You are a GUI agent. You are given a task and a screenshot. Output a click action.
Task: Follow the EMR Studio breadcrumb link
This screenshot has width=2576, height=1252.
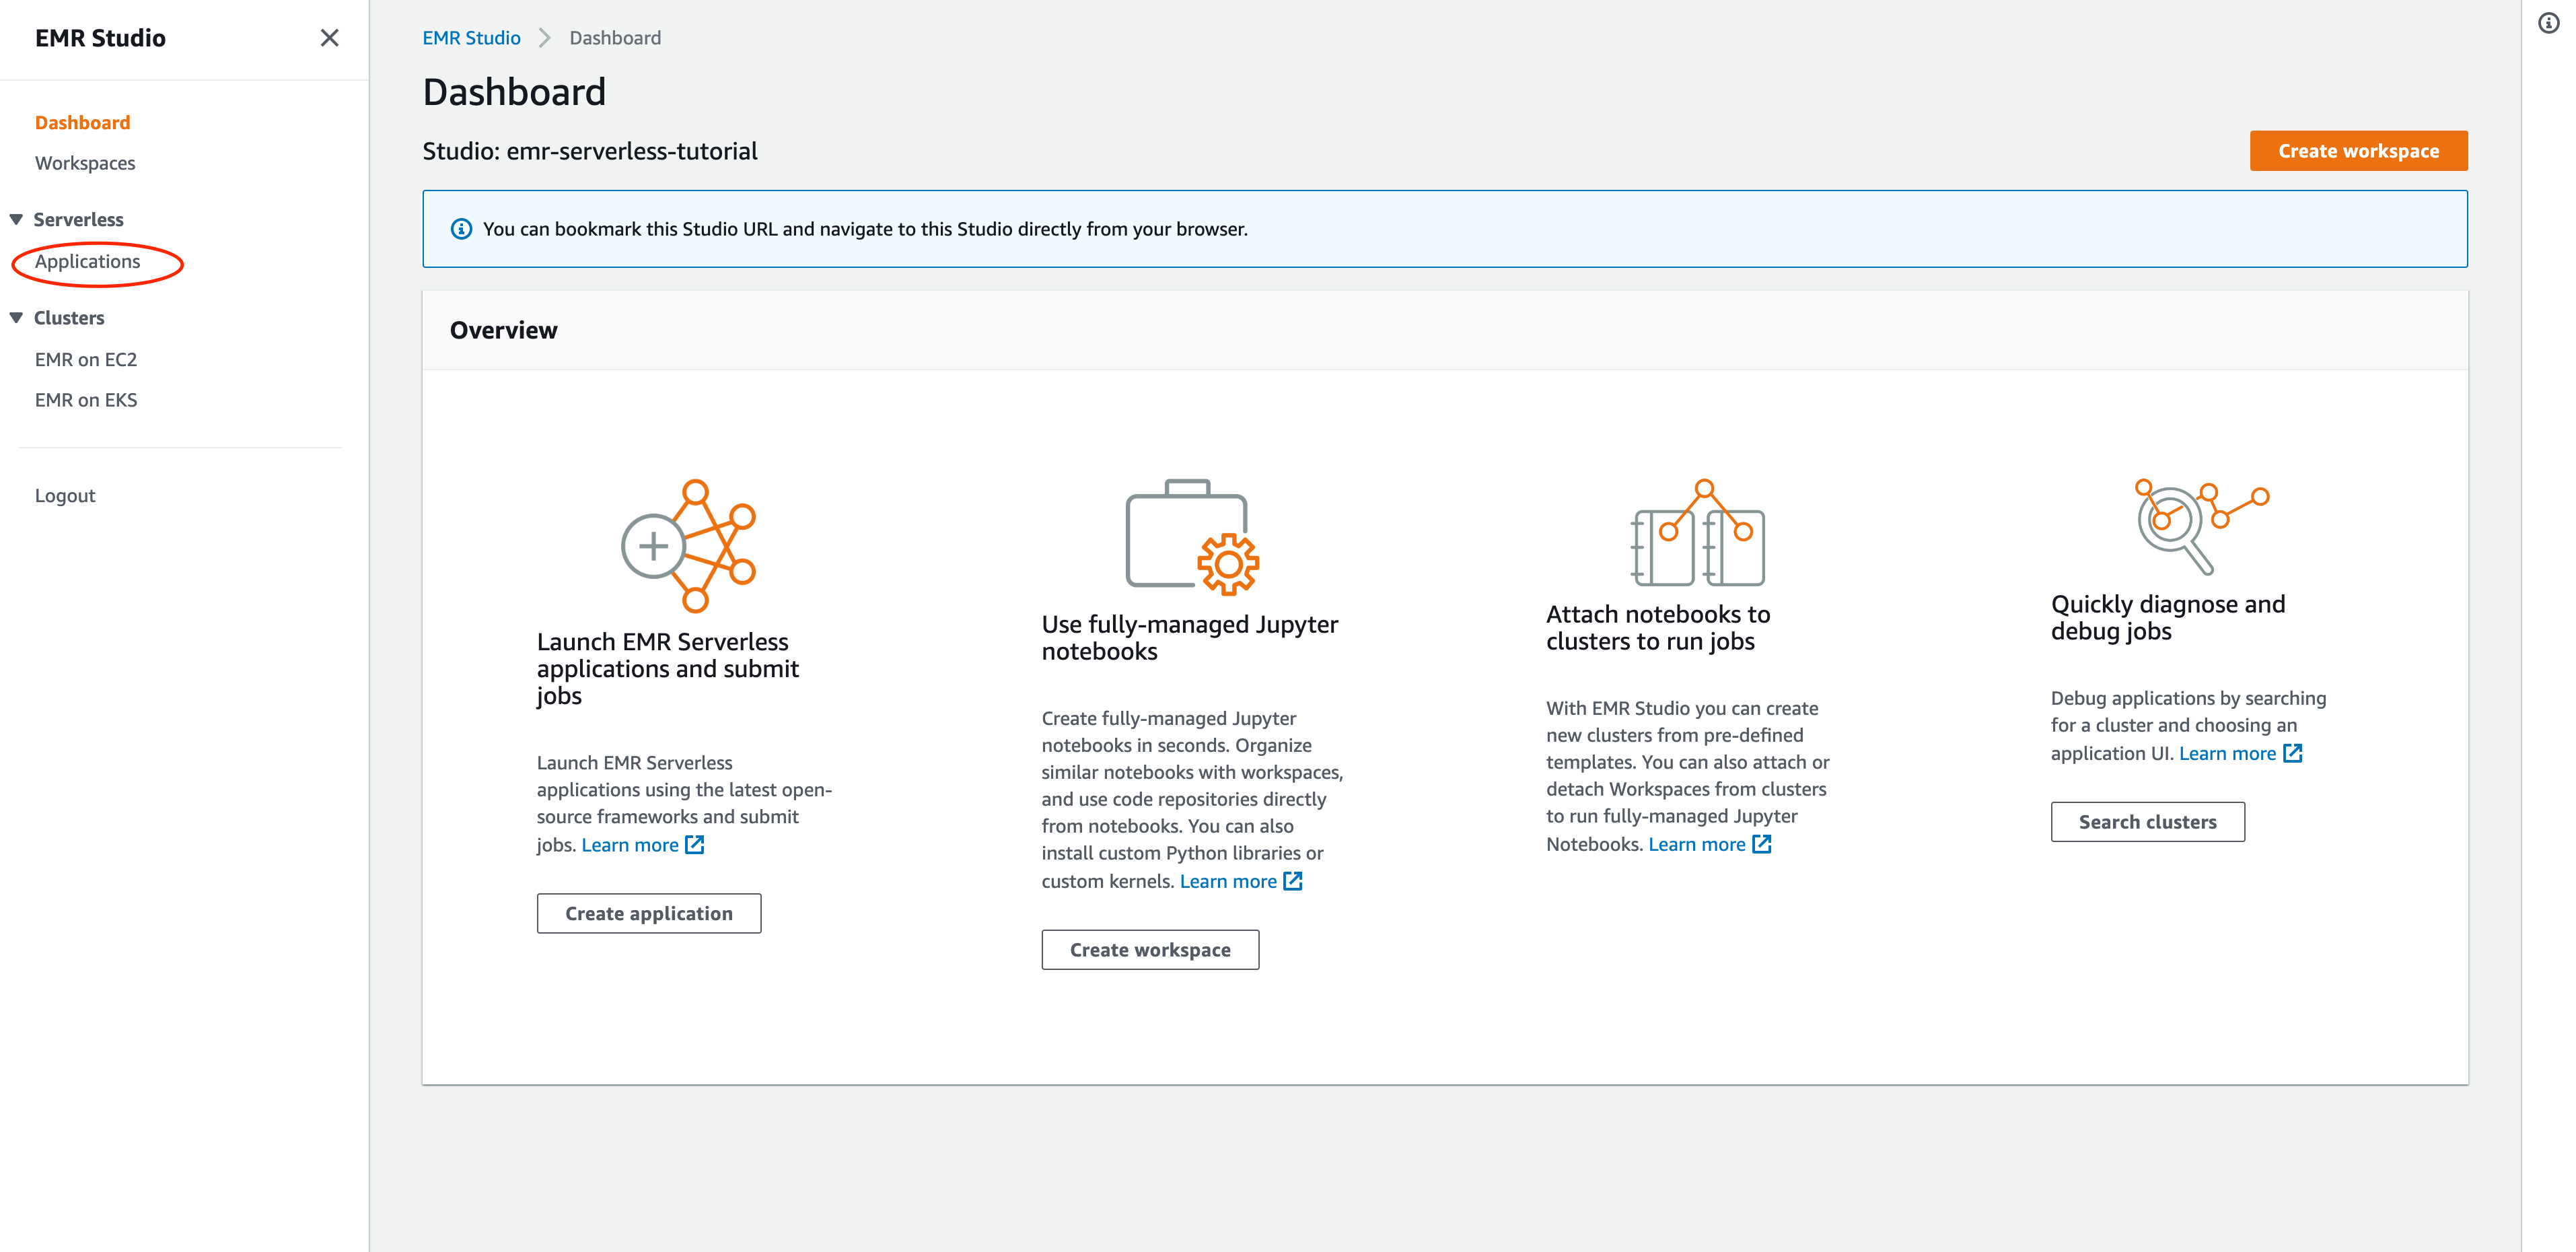[x=471, y=38]
